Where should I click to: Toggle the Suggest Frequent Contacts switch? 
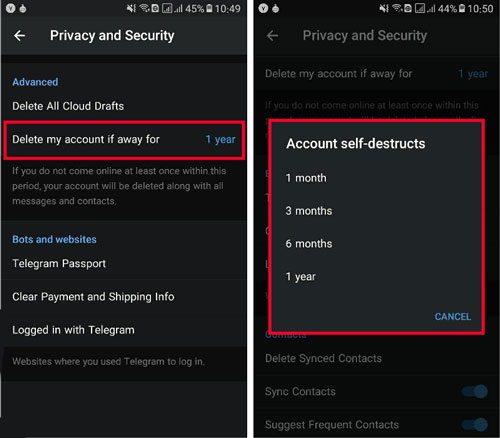point(476,424)
